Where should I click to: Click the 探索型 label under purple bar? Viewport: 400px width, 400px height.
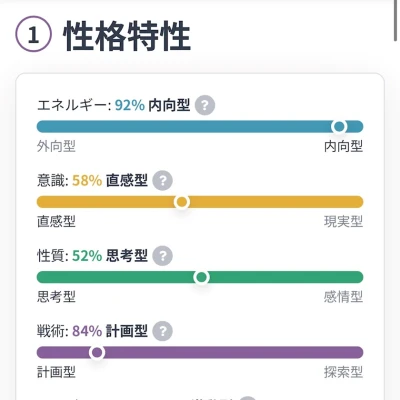(x=344, y=372)
